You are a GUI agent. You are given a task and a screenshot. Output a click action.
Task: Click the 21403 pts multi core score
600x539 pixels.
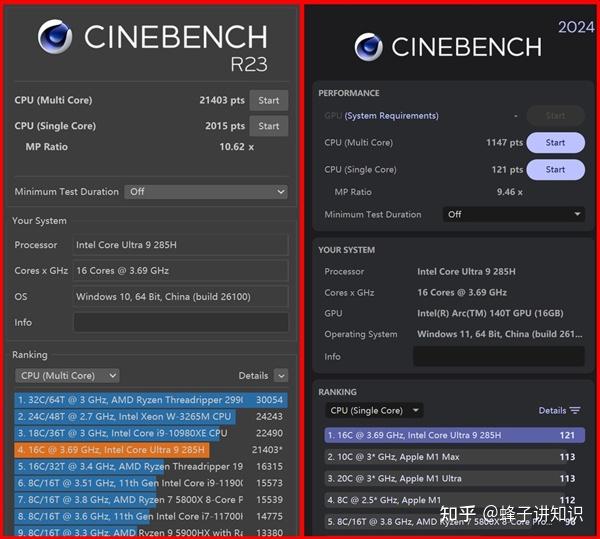[222, 101]
